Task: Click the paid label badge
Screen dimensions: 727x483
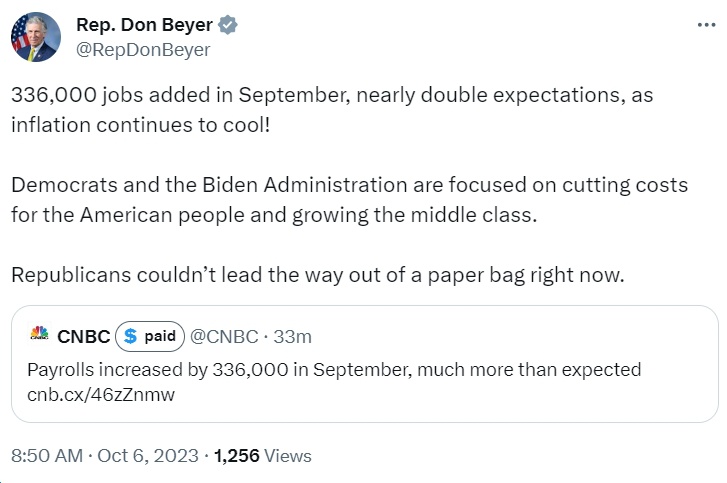Action: (150, 336)
